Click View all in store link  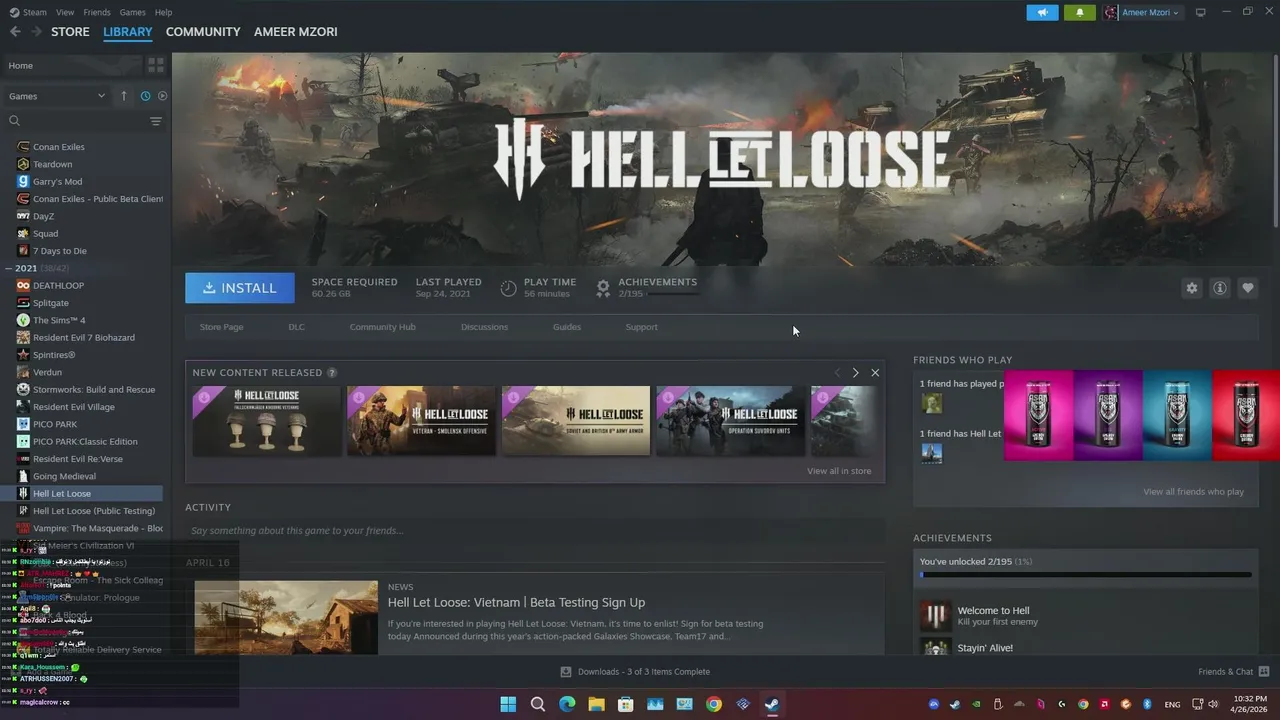click(x=839, y=471)
